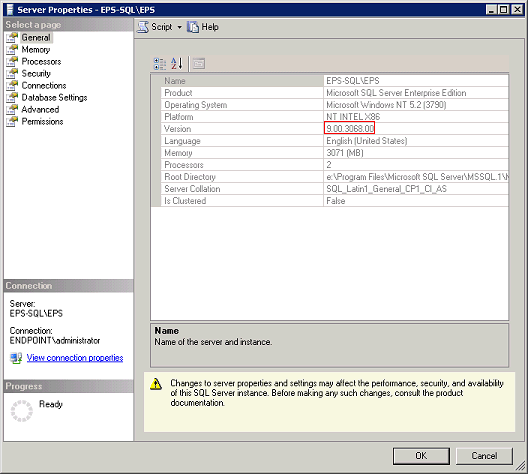
Task: Click the Script toolbar button
Action: click(x=155, y=27)
